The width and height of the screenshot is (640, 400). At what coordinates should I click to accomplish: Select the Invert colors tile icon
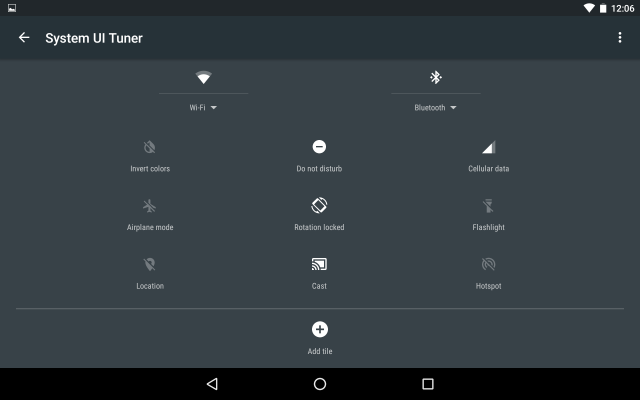(150, 147)
